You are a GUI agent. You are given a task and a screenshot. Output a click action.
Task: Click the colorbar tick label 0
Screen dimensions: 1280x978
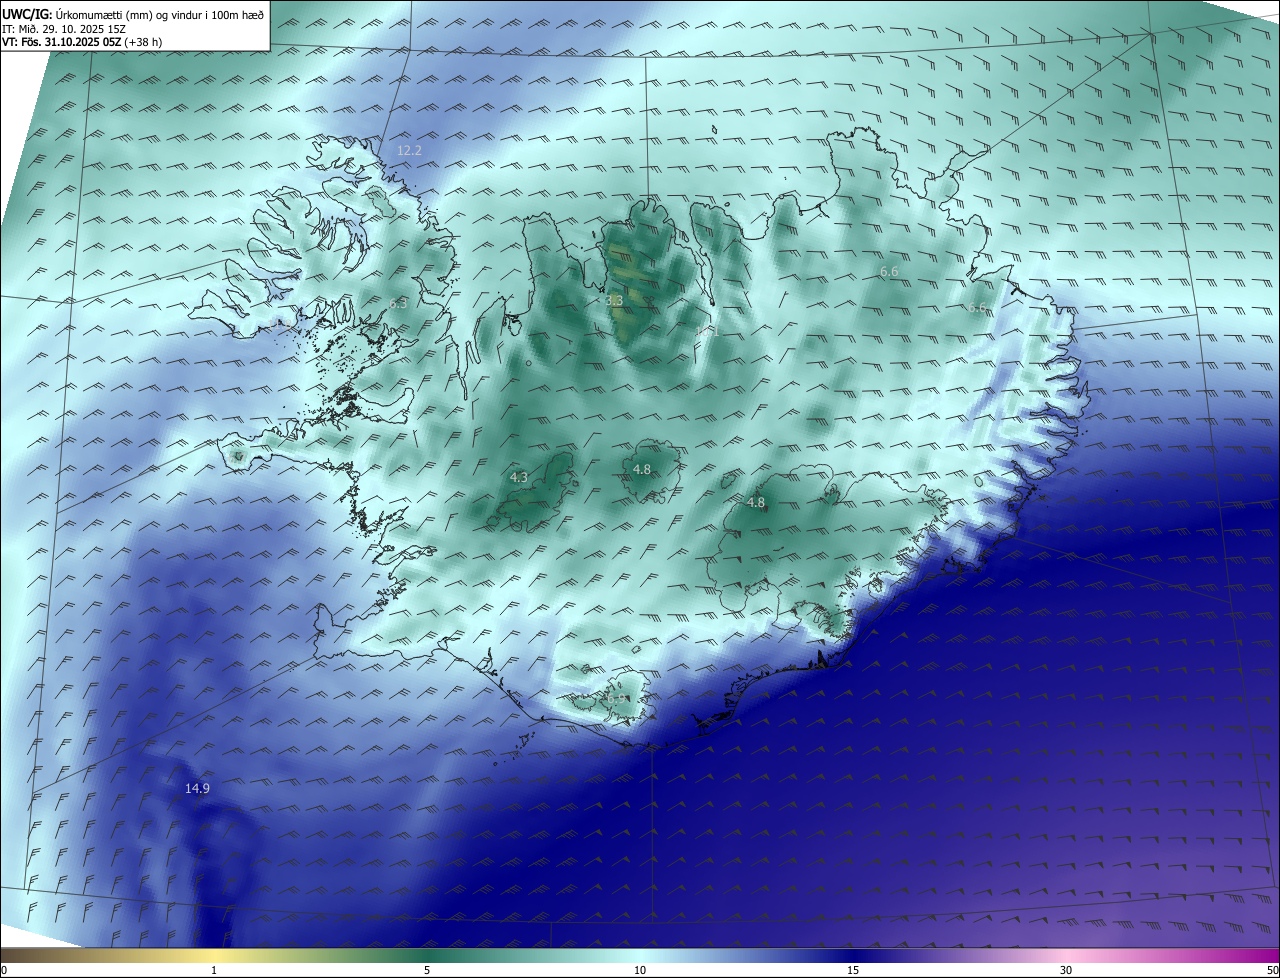4,970
